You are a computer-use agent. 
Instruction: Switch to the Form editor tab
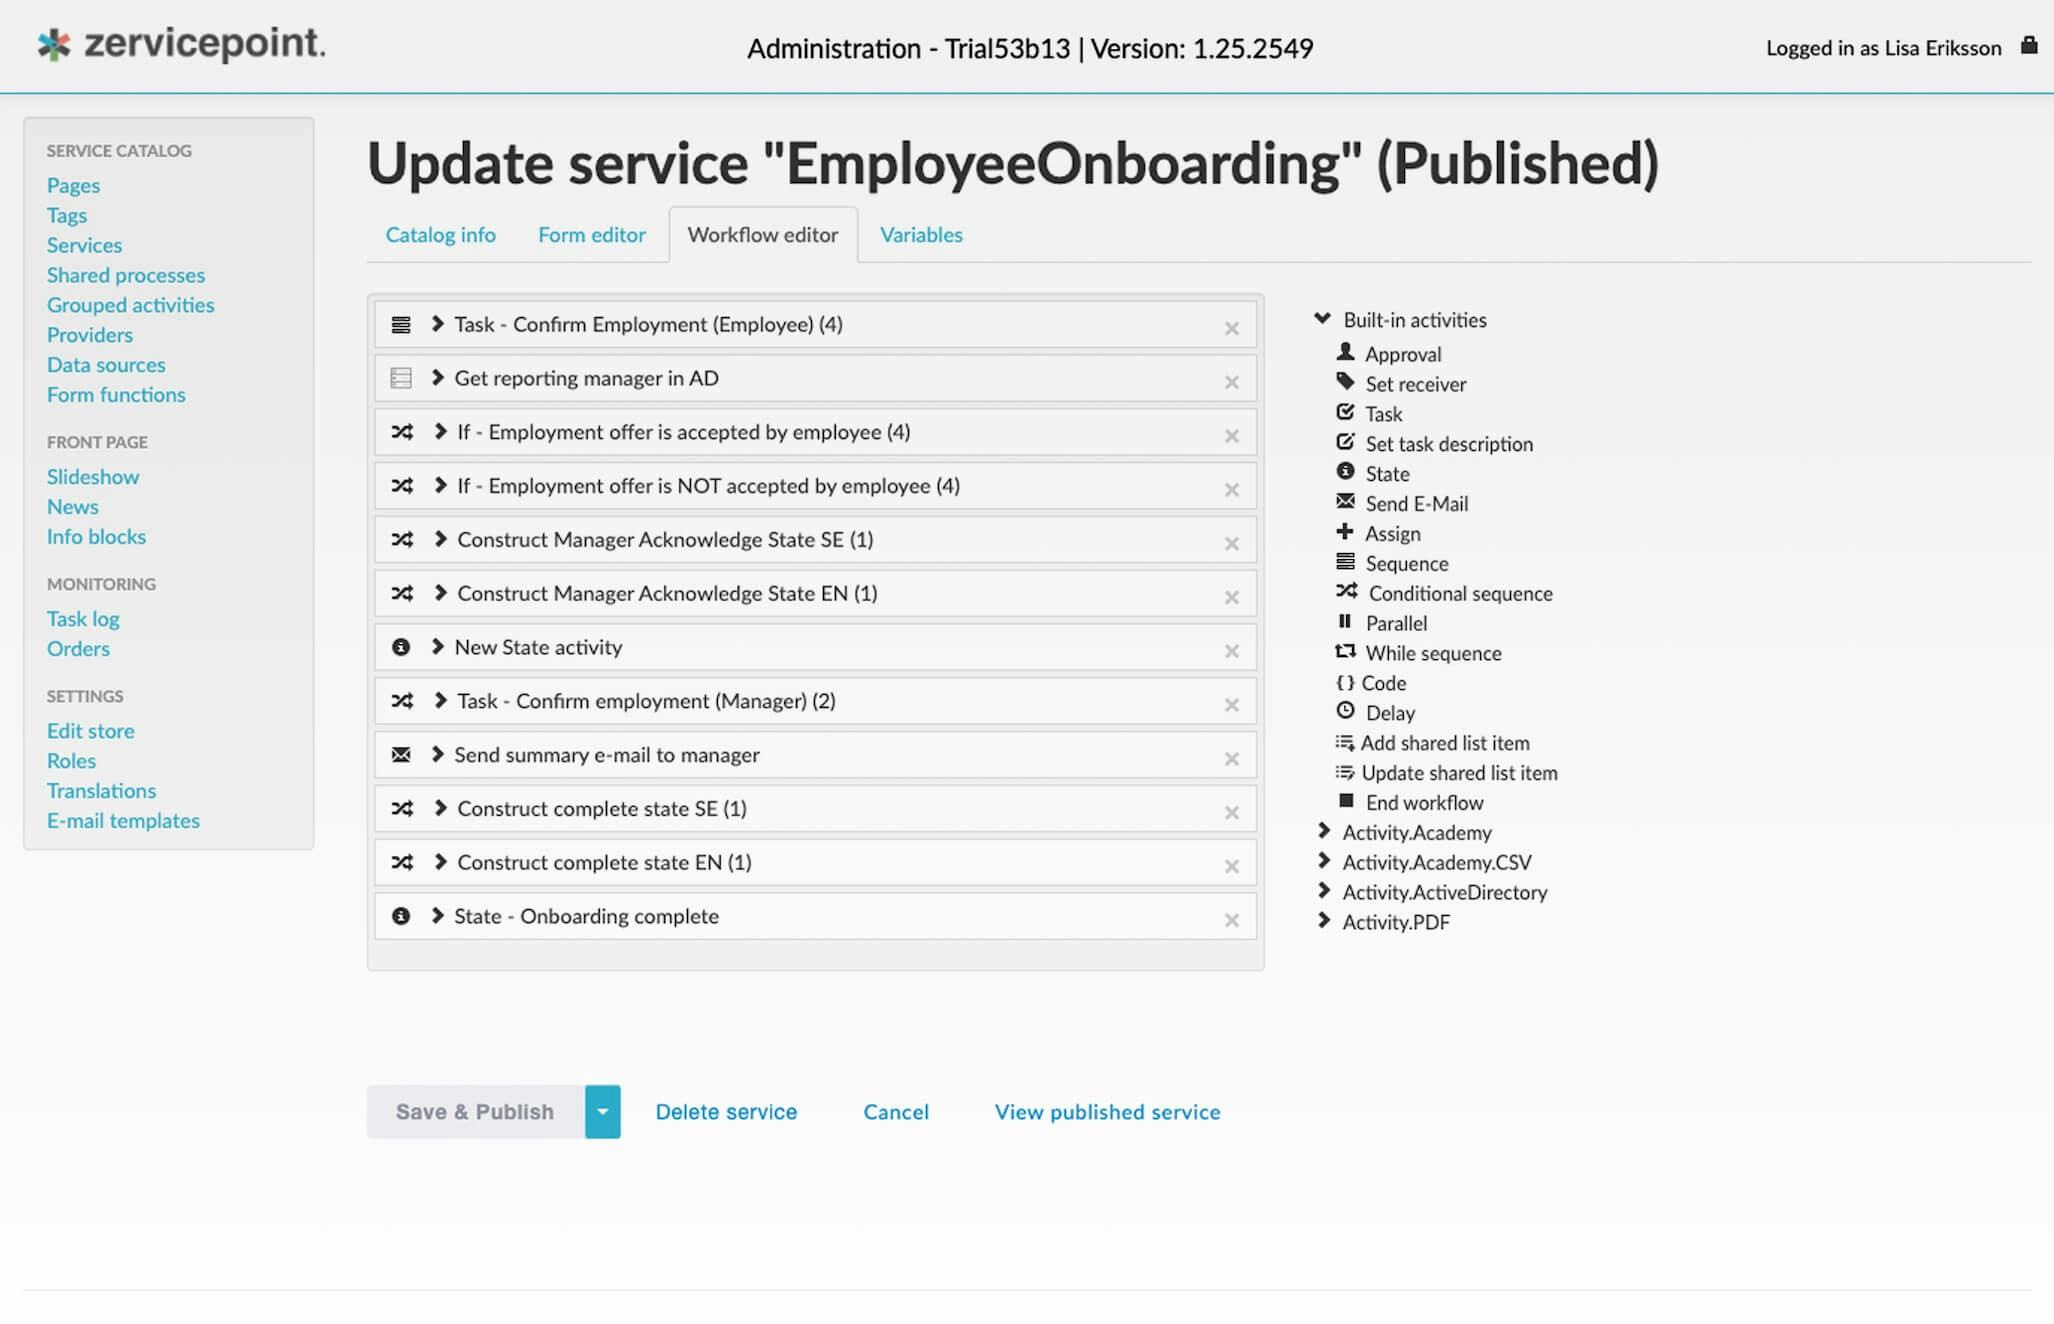click(x=591, y=235)
